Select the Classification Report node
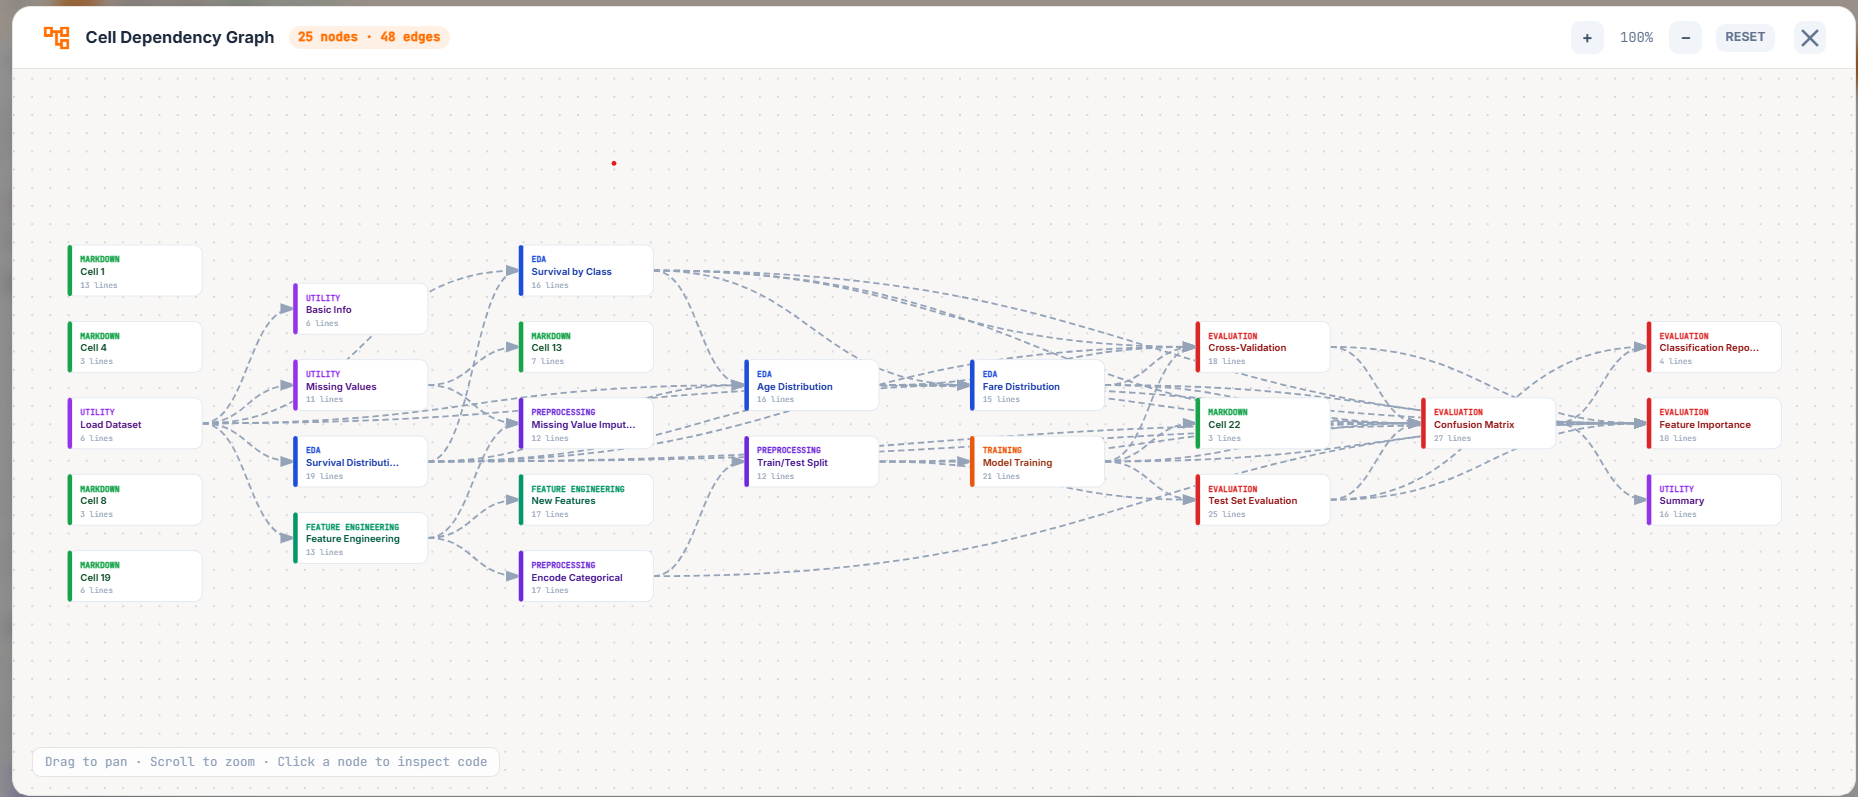The height and width of the screenshot is (797, 1858). click(1714, 347)
